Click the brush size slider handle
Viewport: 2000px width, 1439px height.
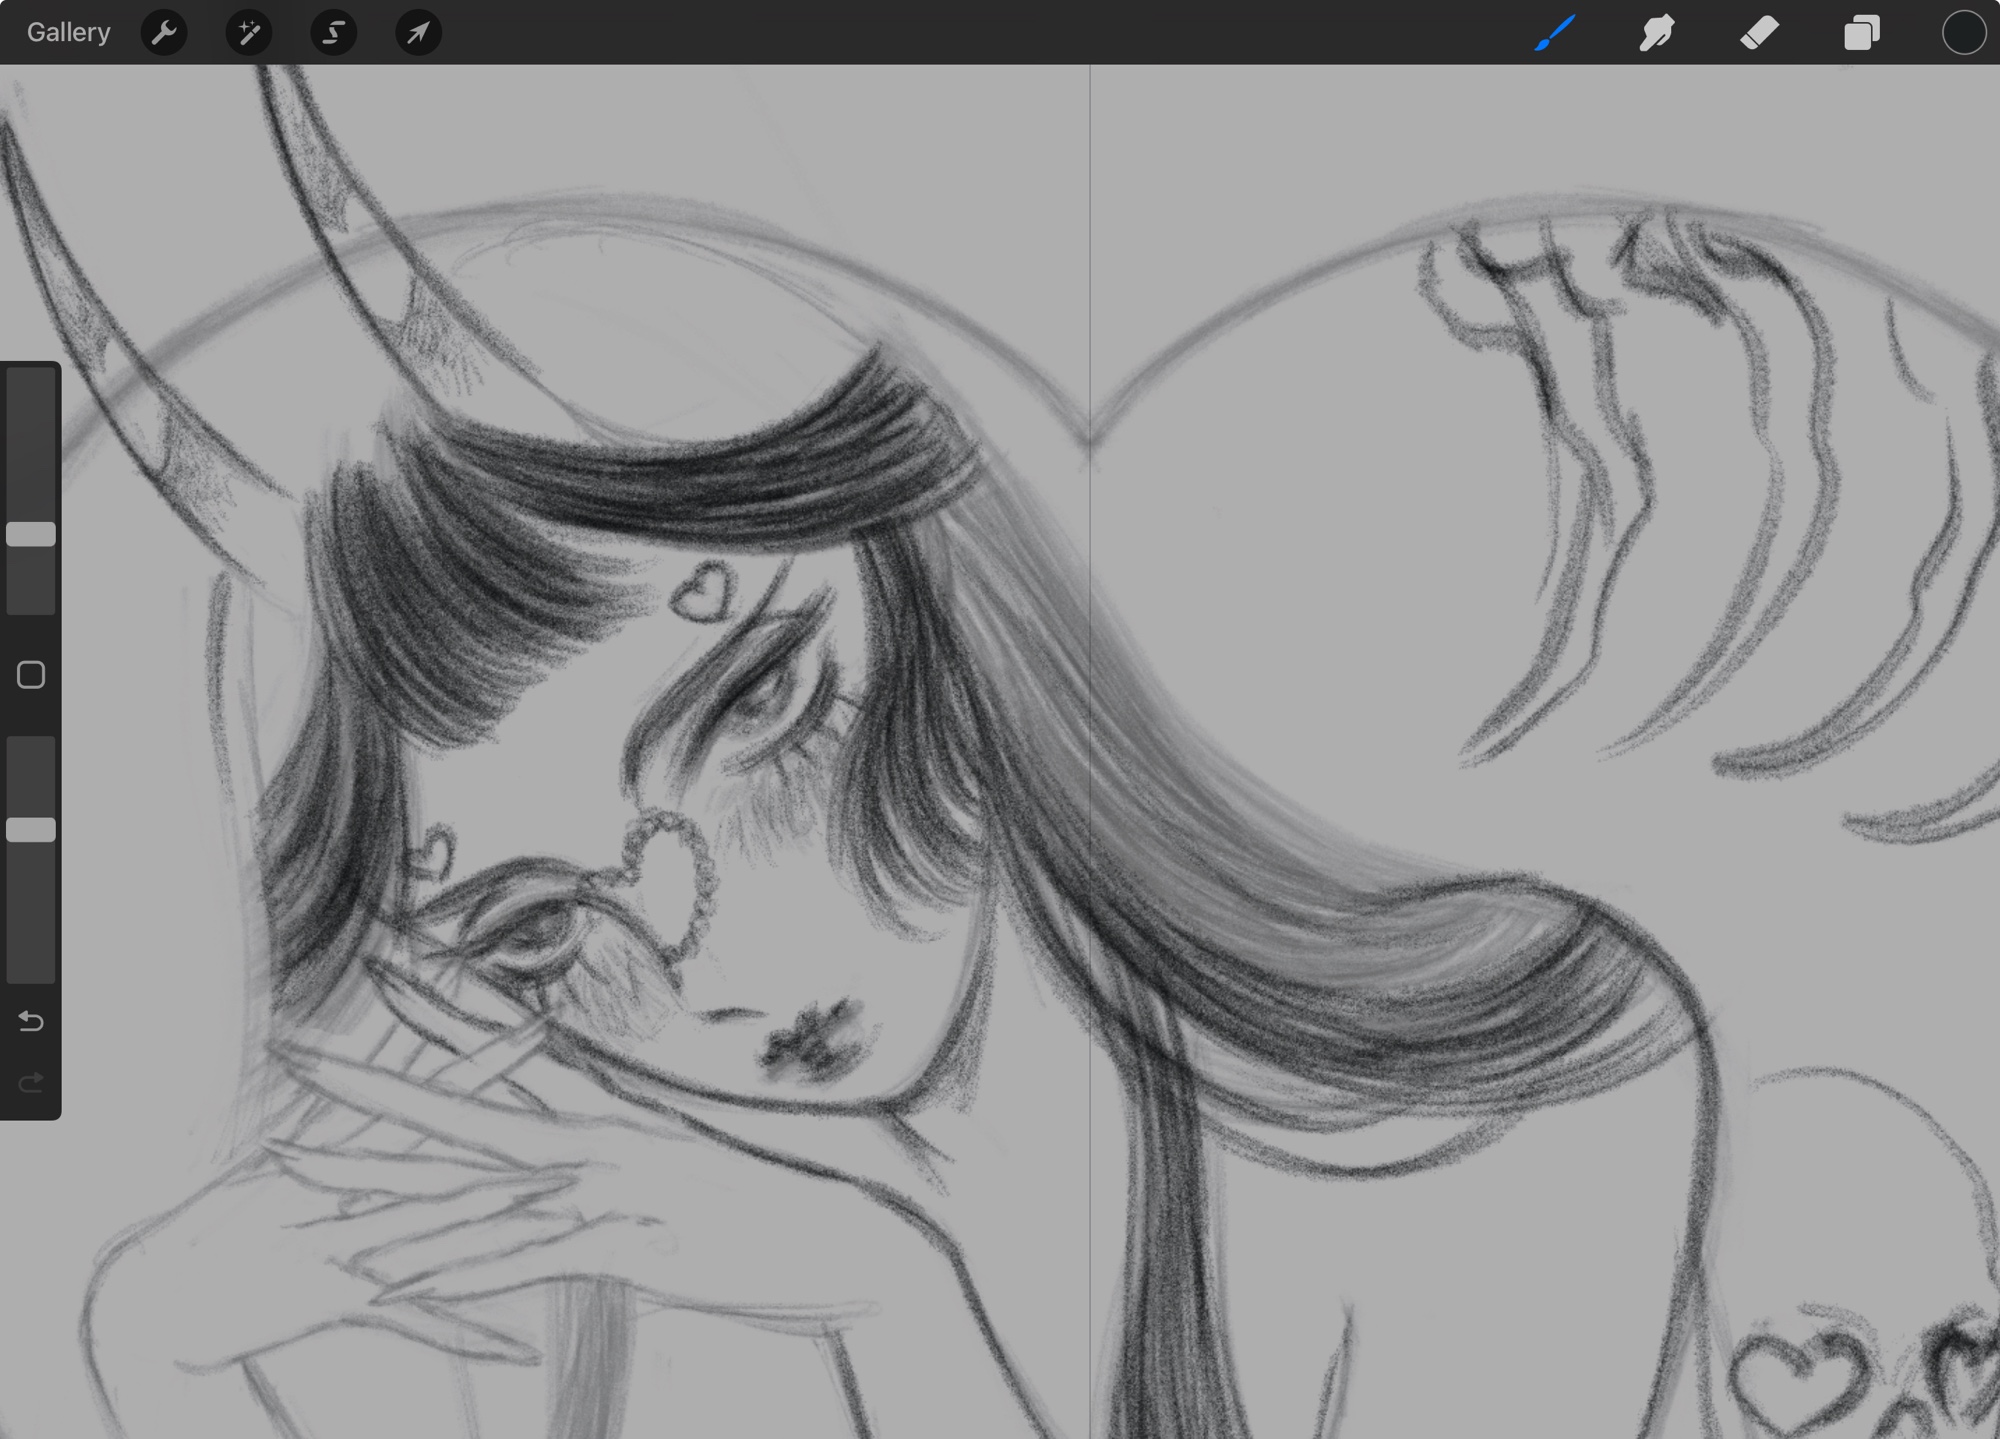pyautogui.click(x=31, y=534)
